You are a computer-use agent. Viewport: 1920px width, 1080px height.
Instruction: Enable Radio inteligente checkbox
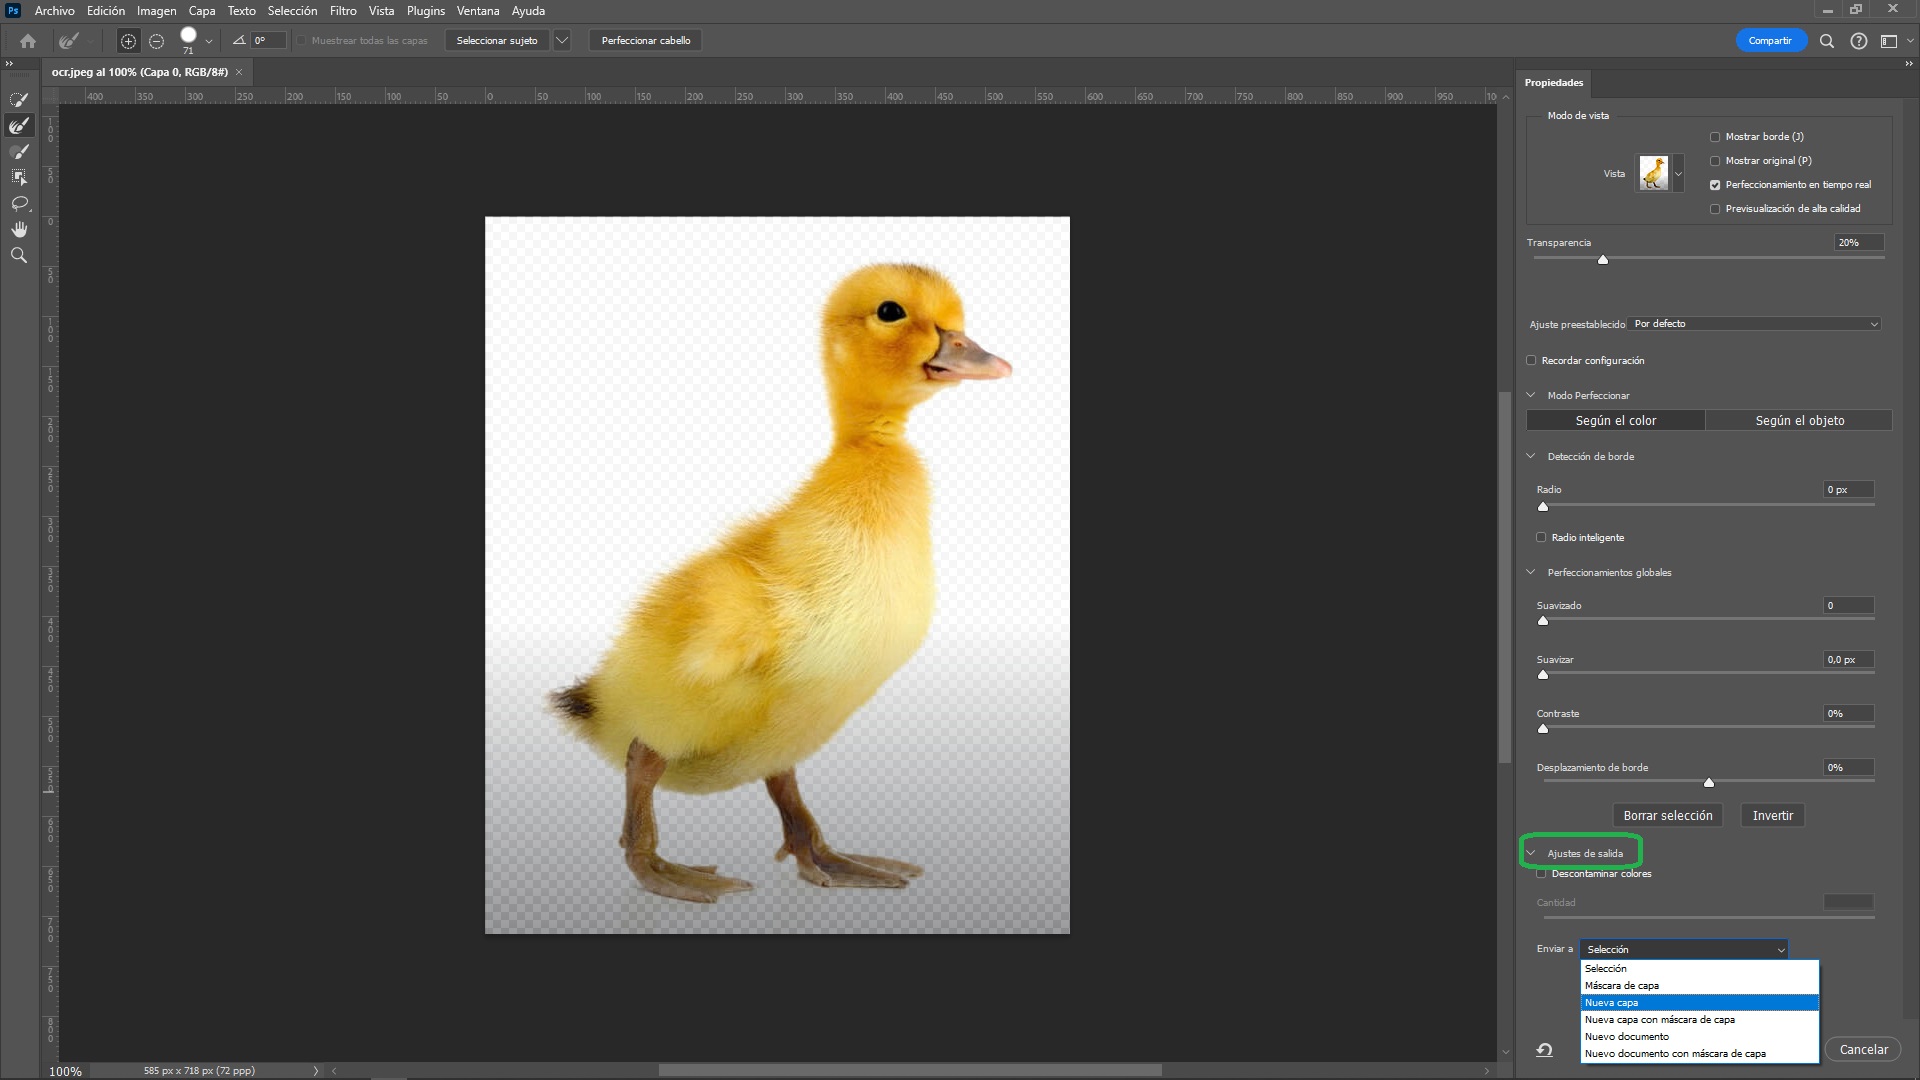pyautogui.click(x=1541, y=538)
